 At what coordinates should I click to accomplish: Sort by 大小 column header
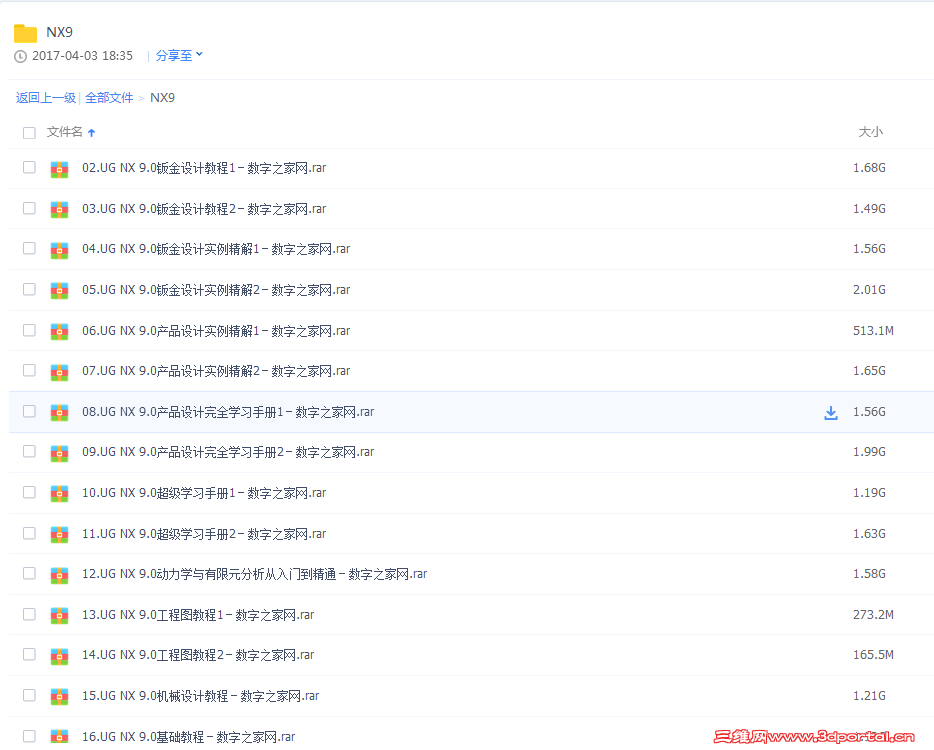point(870,132)
